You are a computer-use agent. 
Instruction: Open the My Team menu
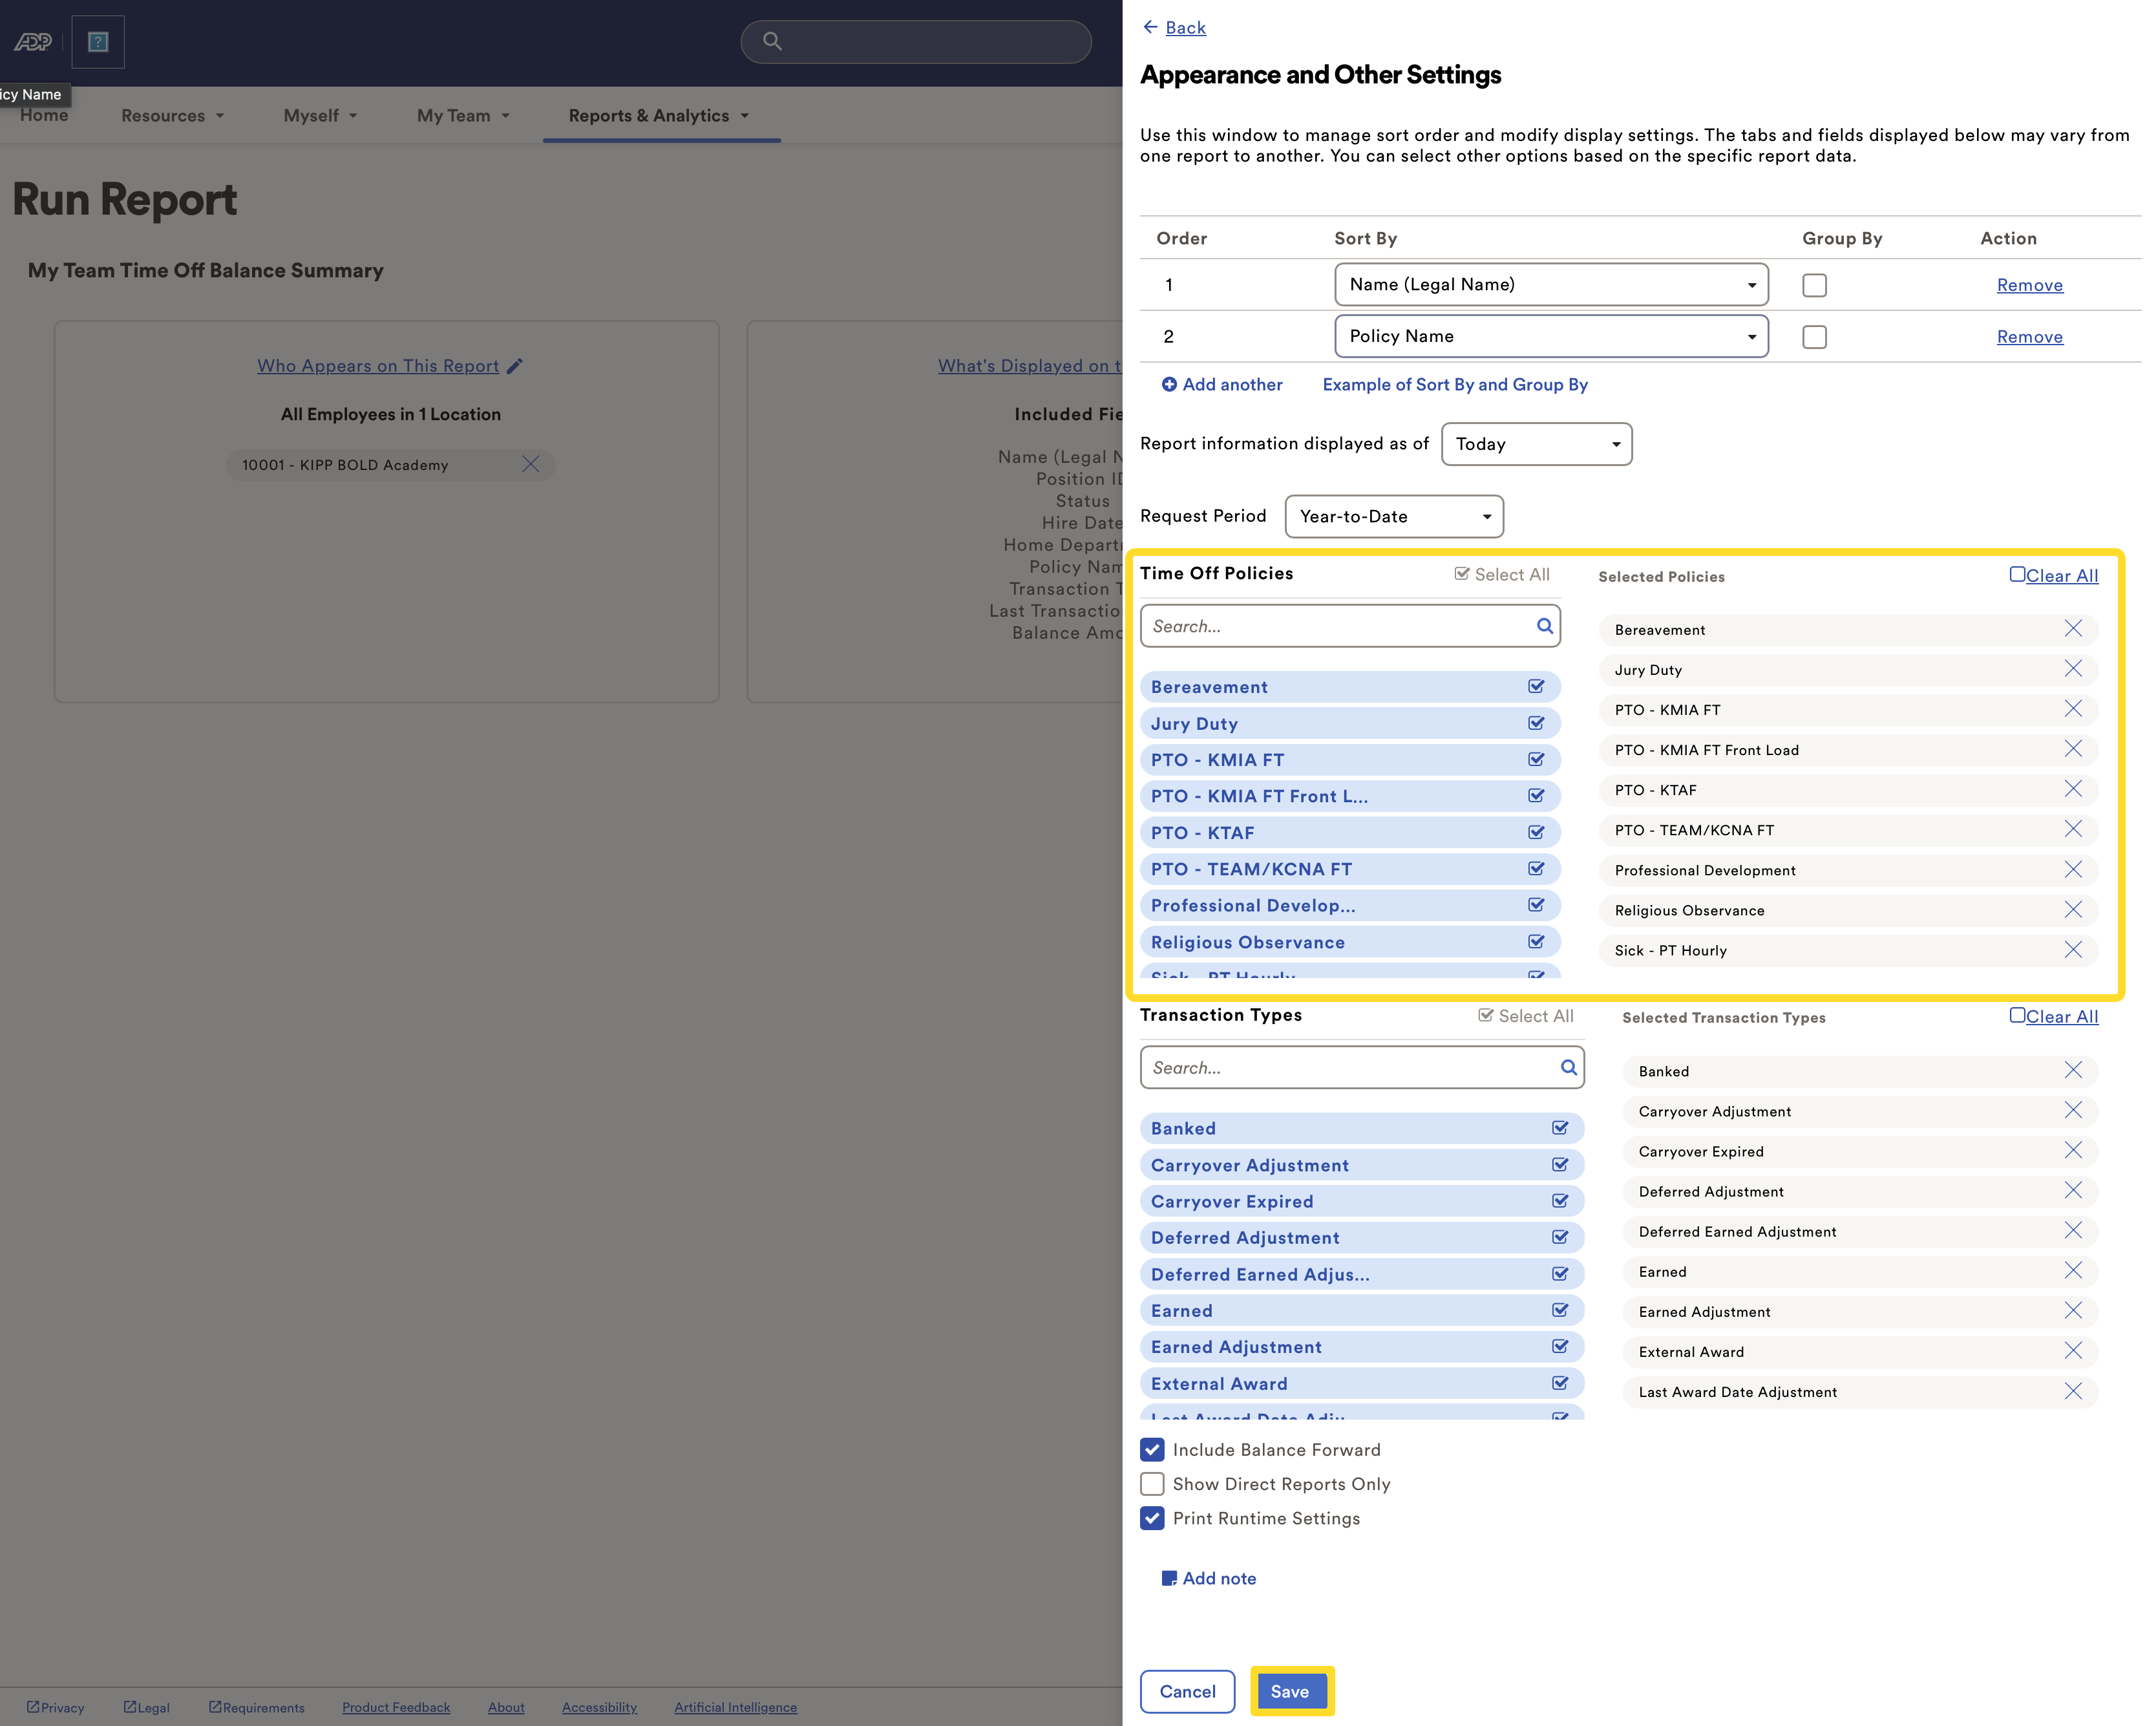tap(463, 116)
